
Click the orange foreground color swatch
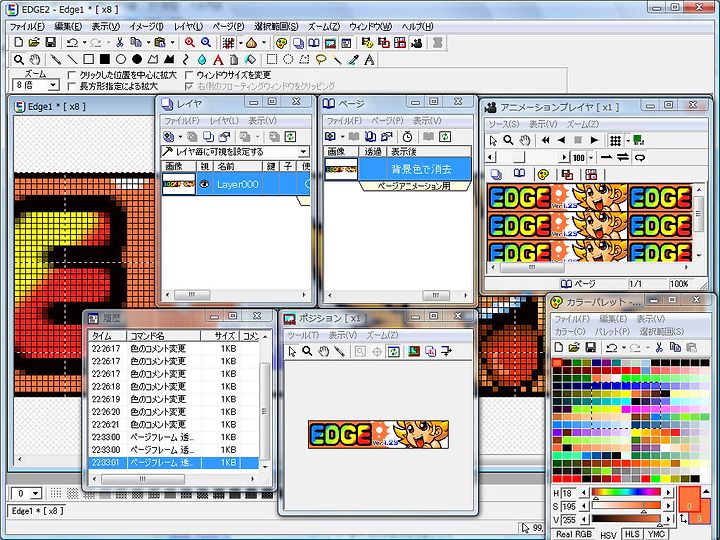689,499
